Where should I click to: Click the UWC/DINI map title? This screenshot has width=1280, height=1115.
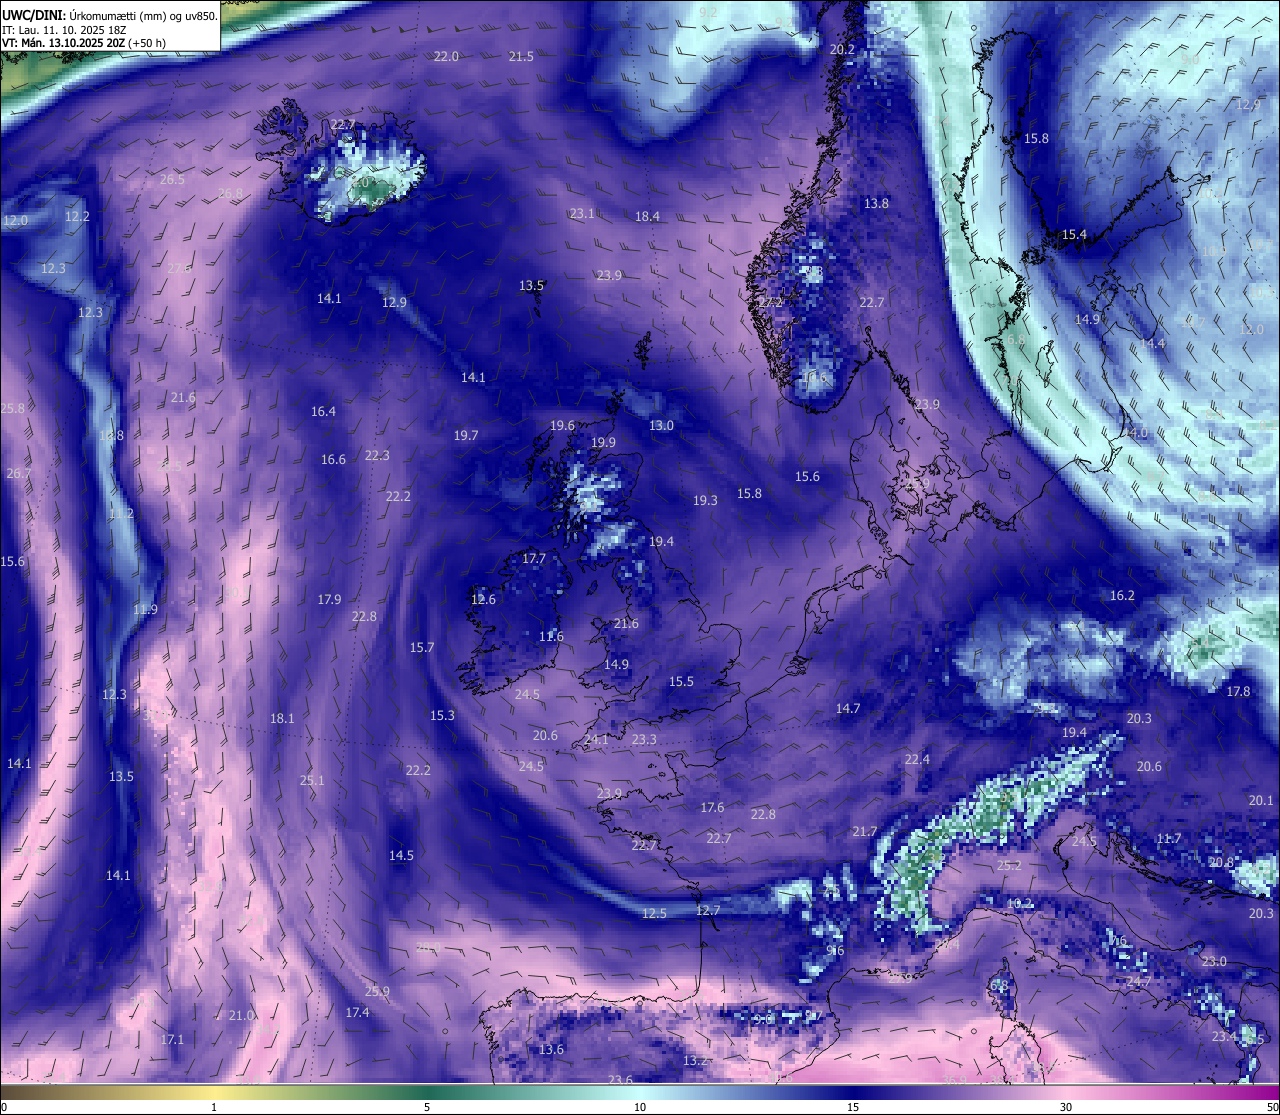point(110,14)
